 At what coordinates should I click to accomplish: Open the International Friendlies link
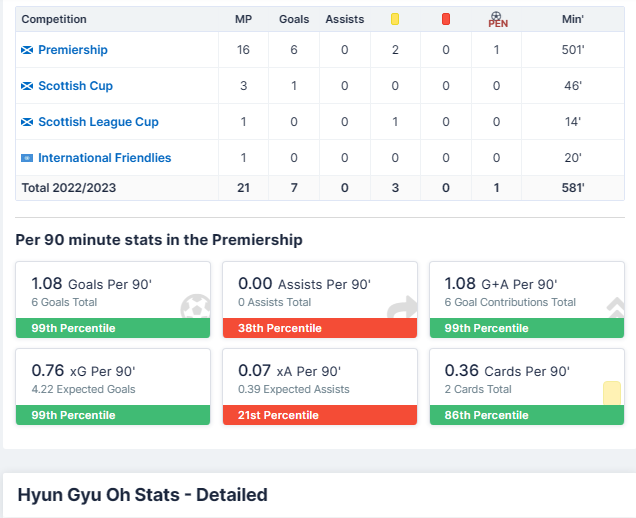104,158
